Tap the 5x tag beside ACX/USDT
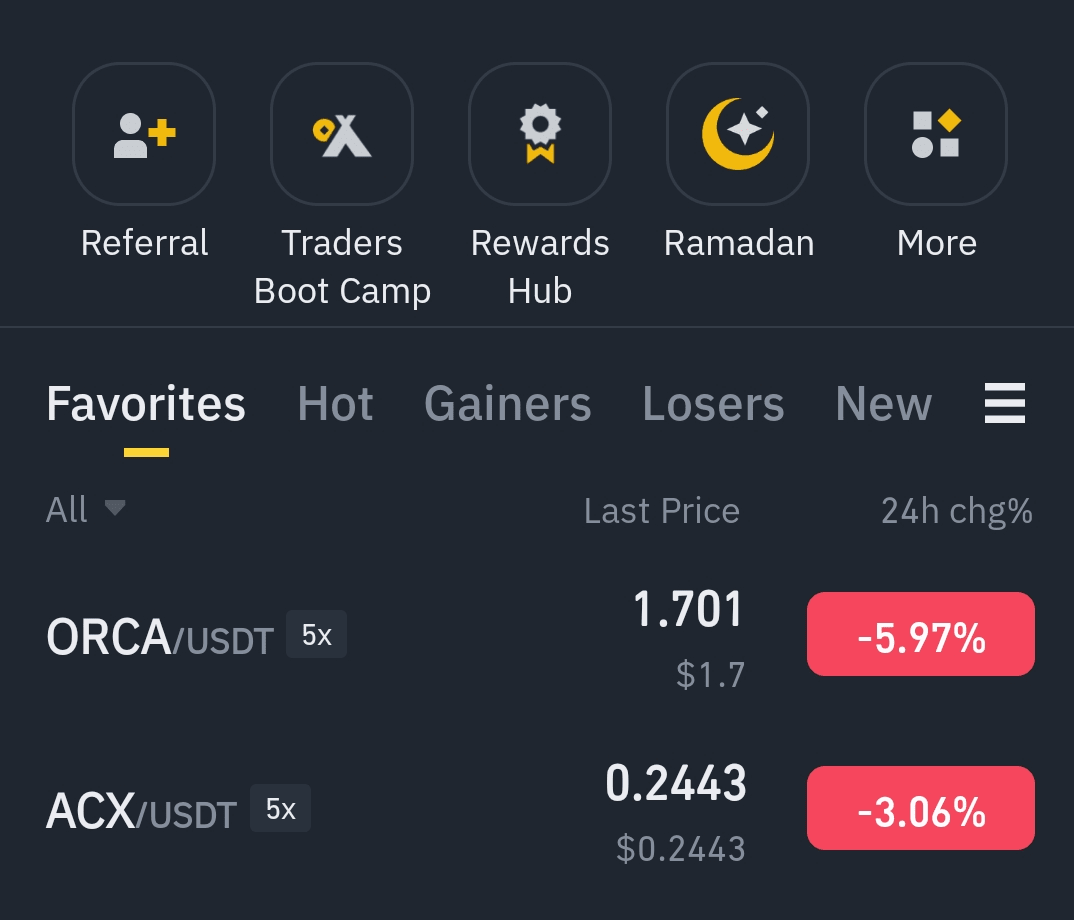 [280, 808]
